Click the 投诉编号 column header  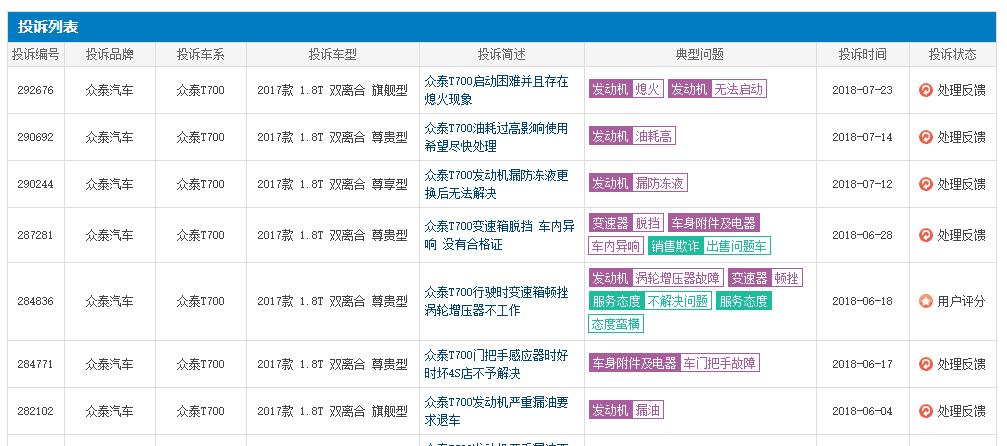tap(35, 55)
